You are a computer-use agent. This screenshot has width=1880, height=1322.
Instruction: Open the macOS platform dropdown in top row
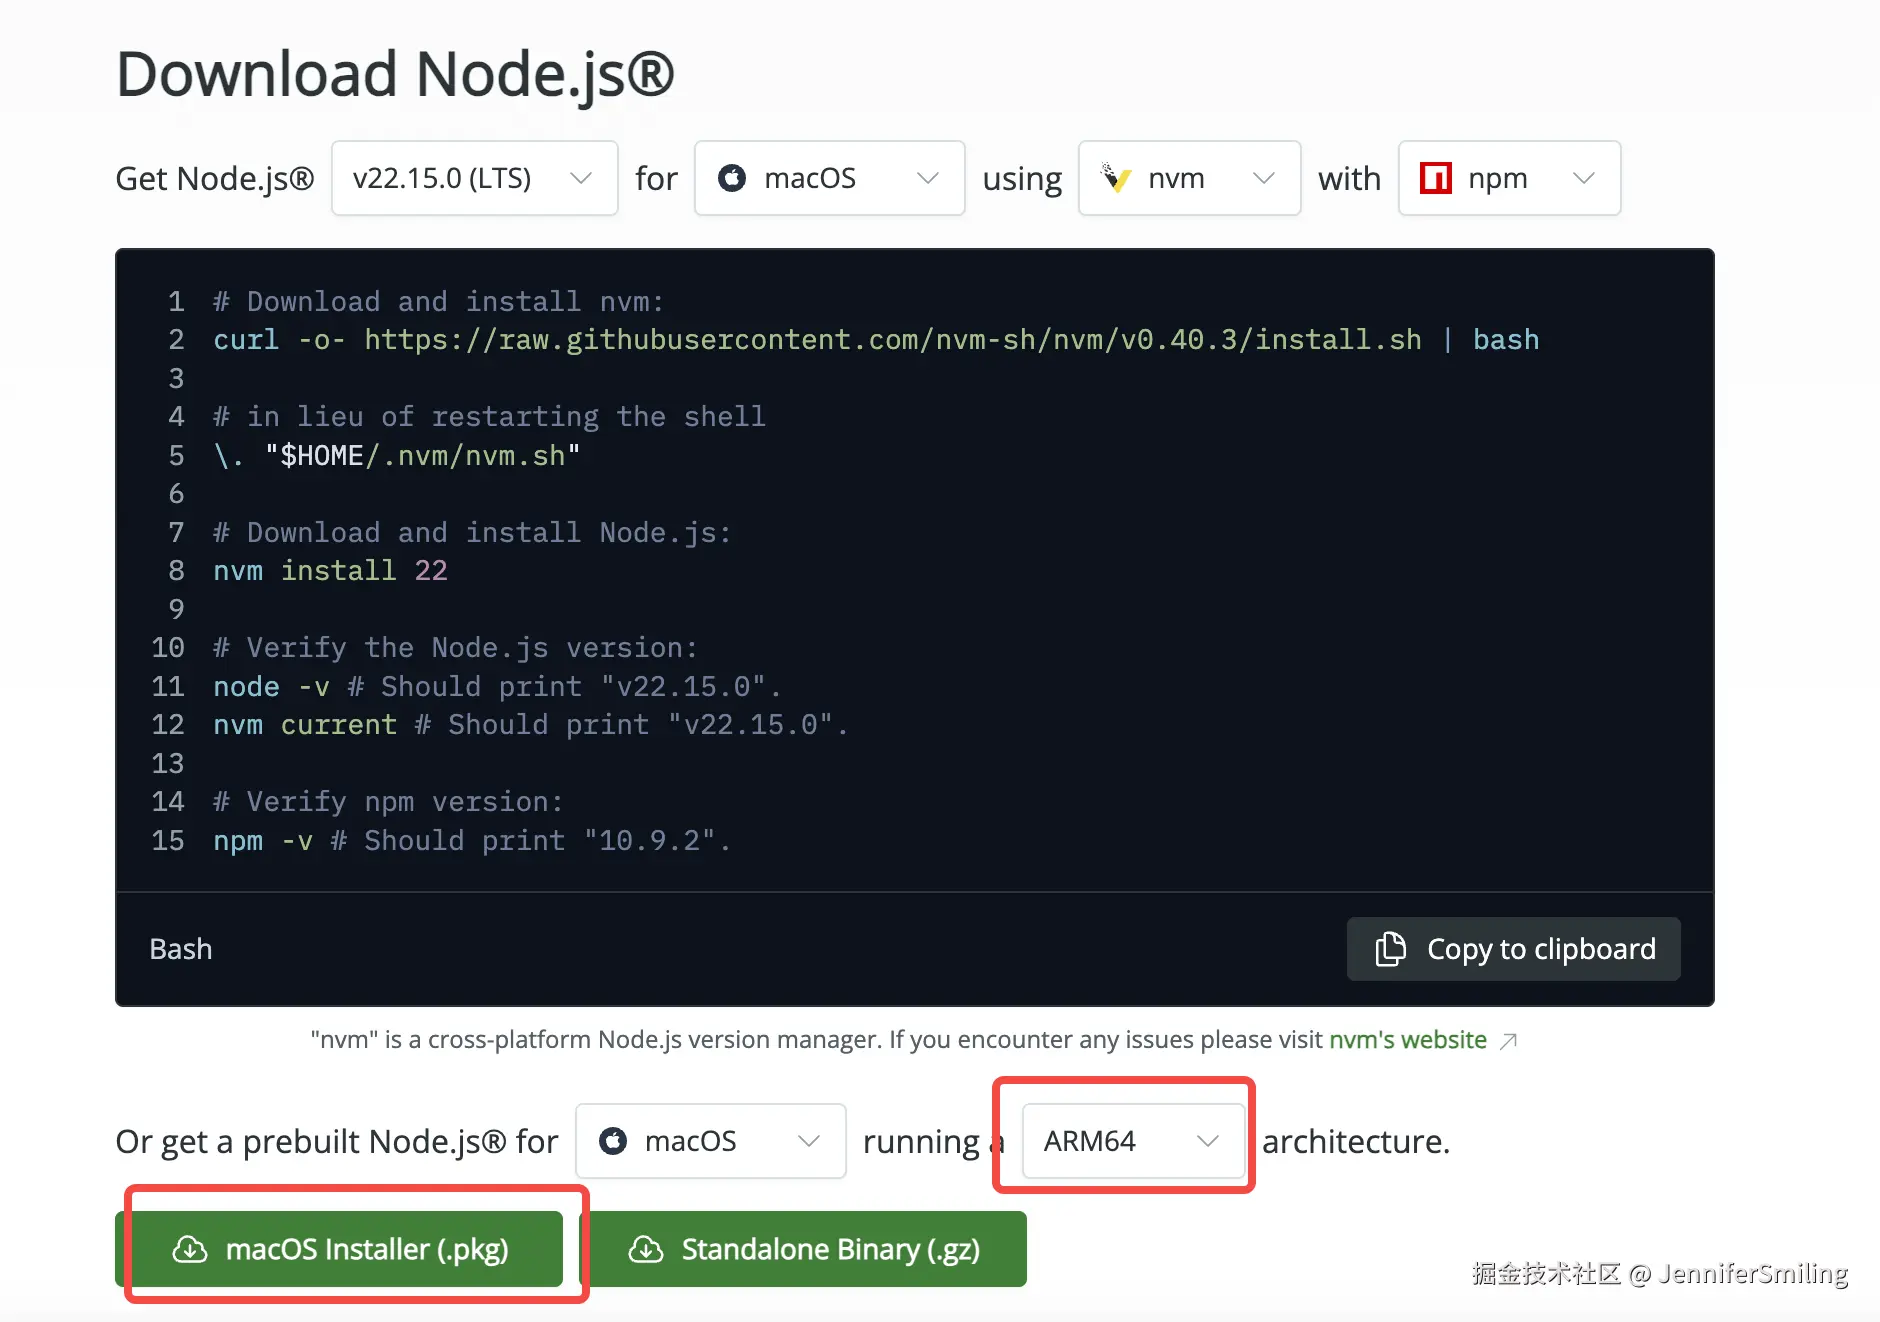coord(829,178)
